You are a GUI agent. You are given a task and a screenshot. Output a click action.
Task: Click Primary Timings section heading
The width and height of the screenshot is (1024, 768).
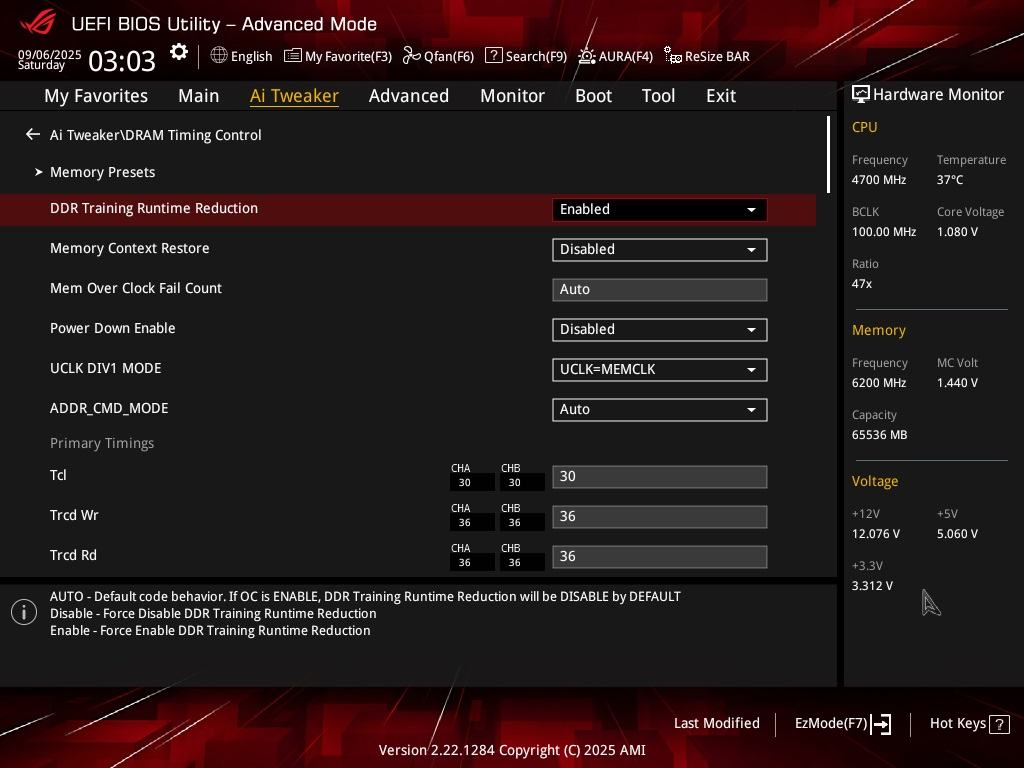(x=102, y=443)
